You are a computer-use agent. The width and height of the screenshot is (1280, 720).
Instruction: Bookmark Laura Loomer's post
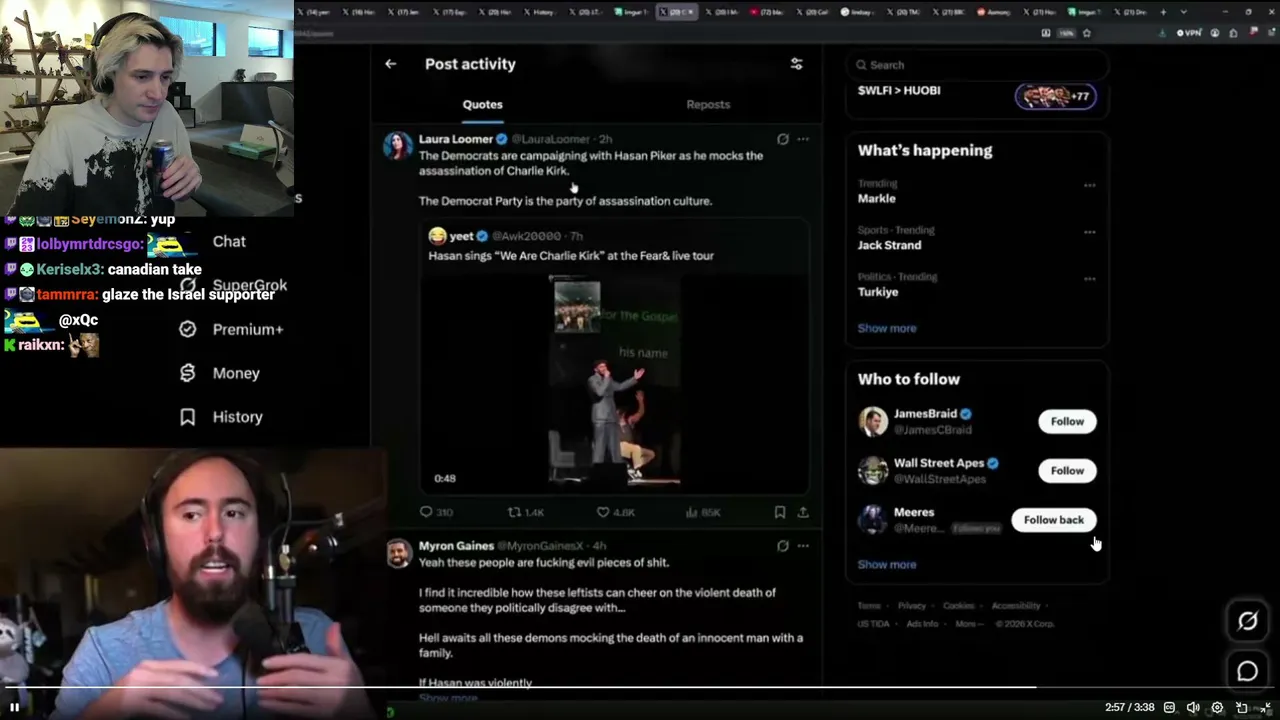click(780, 512)
